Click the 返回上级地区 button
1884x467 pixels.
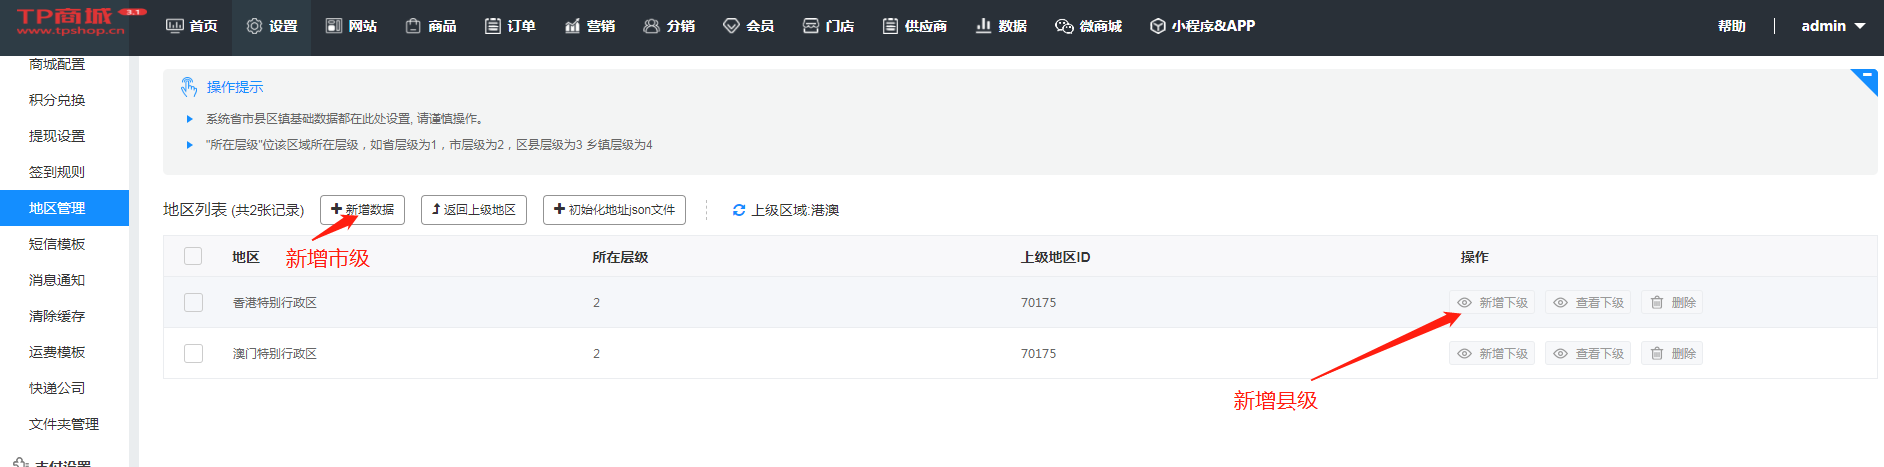(x=474, y=210)
